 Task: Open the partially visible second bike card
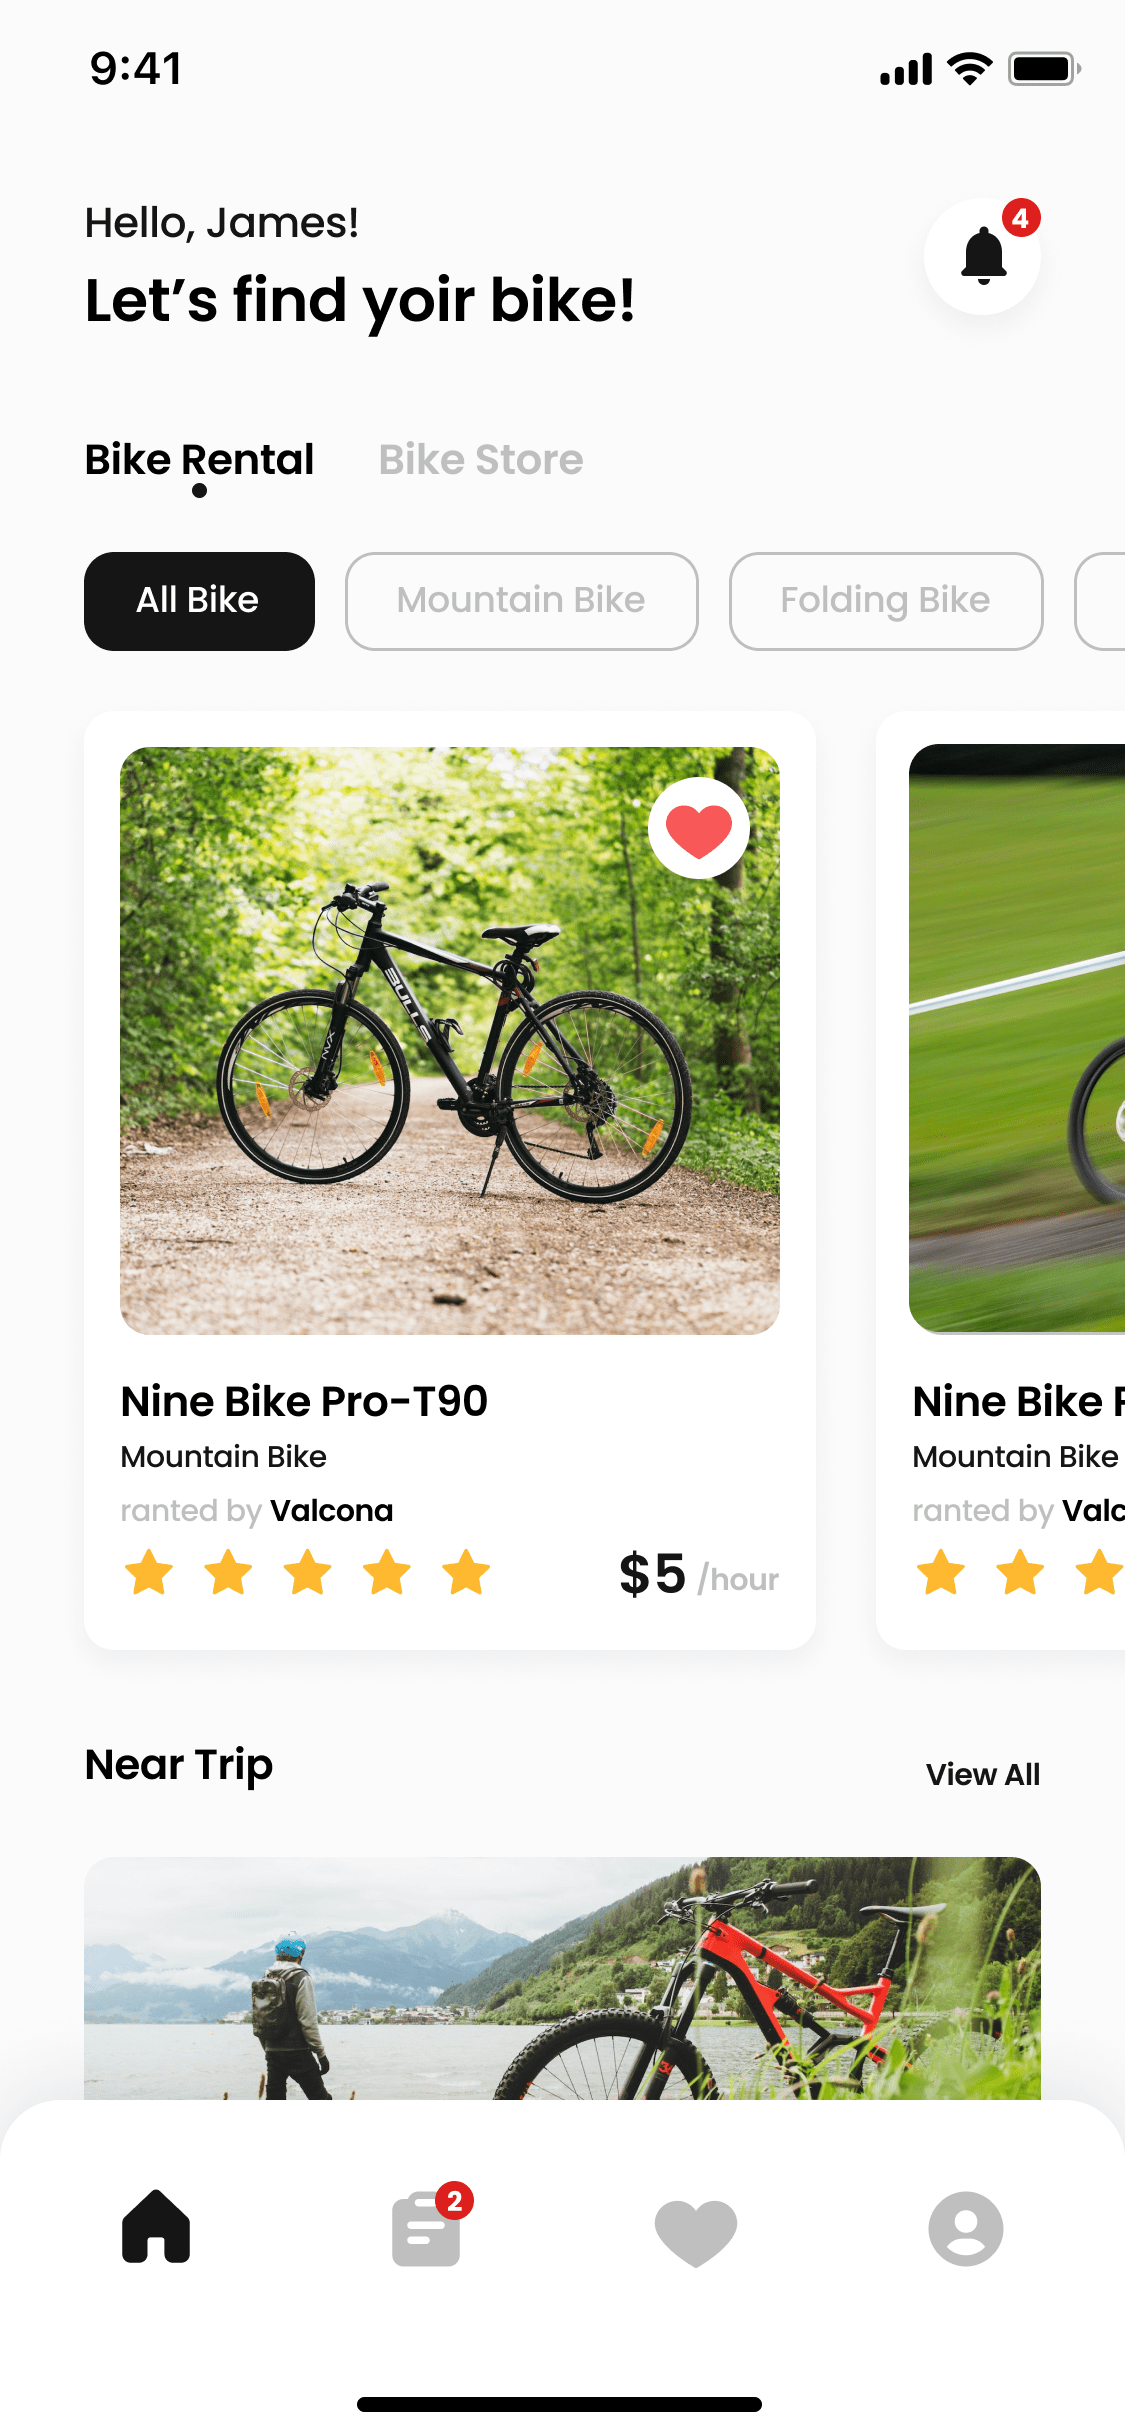click(1001, 1180)
